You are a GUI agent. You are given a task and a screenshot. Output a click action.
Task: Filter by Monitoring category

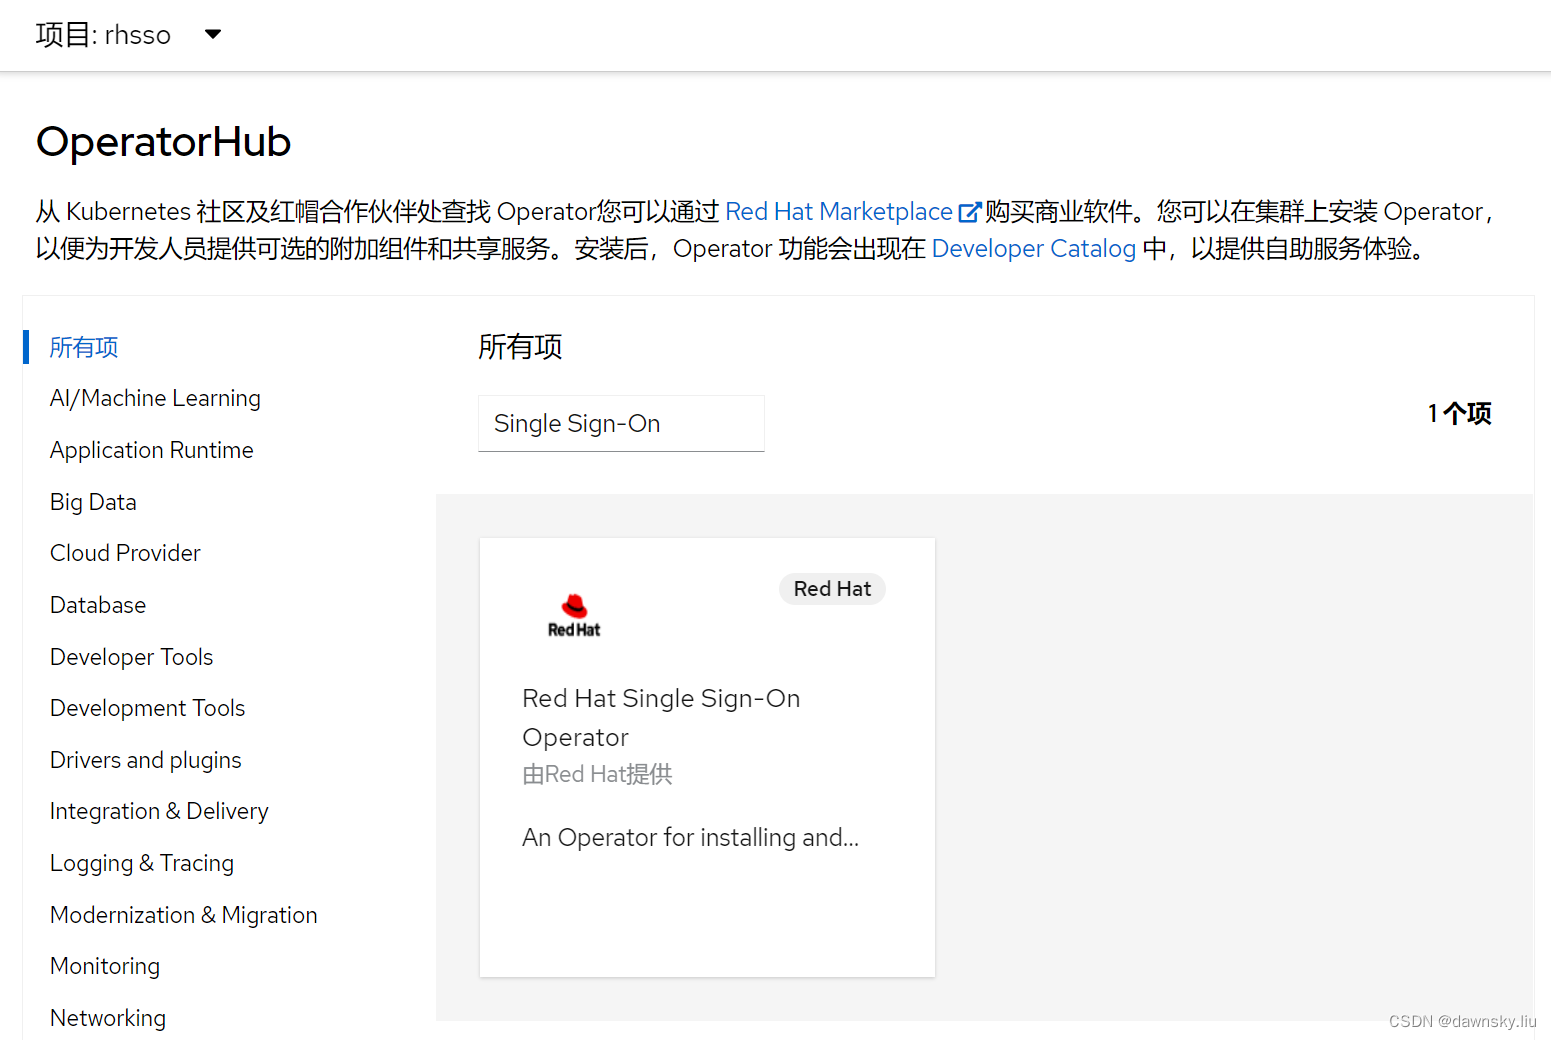[105, 966]
